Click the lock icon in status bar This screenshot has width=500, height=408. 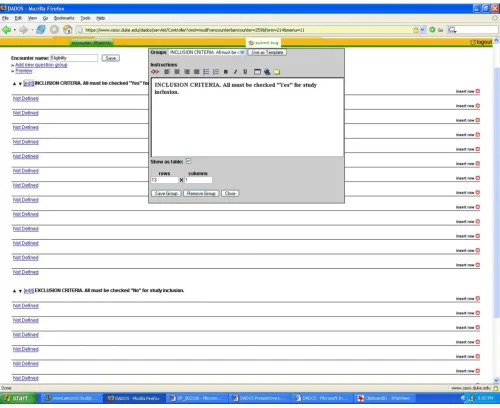click(495, 388)
